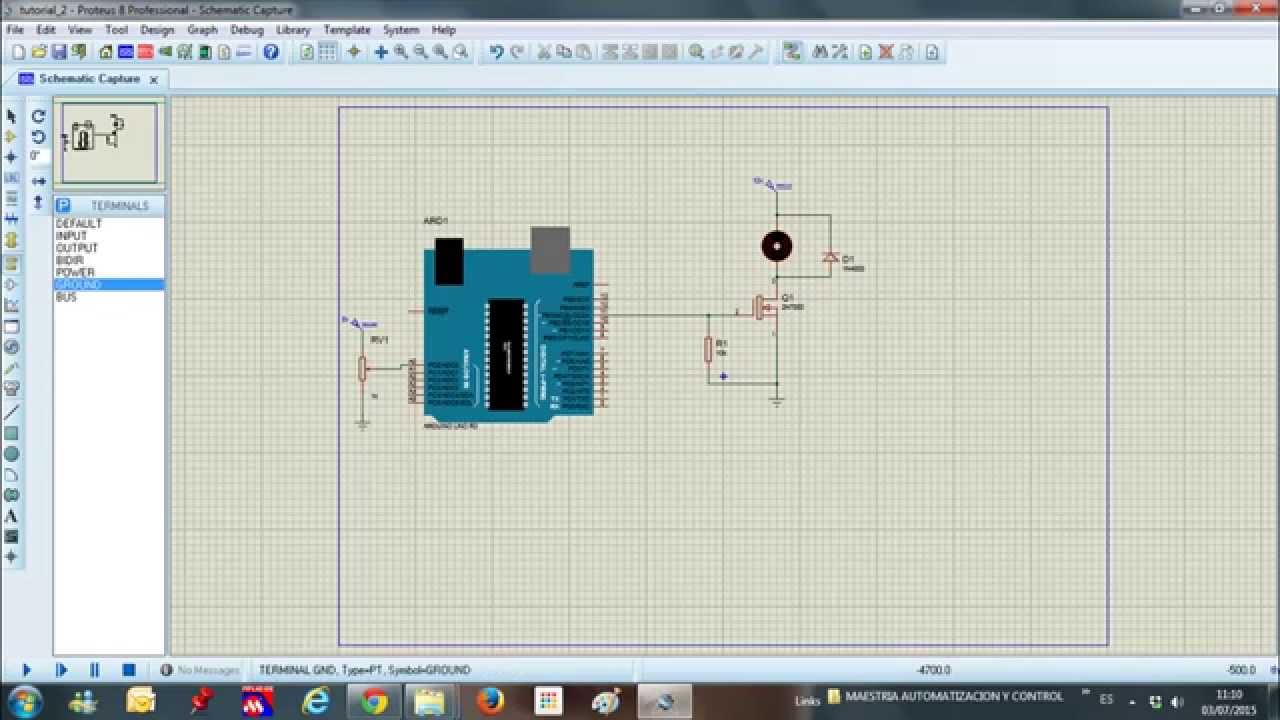Image resolution: width=1280 pixels, height=720 pixels.
Task: Select the Subcircuit Mode tool
Action: 12,240
